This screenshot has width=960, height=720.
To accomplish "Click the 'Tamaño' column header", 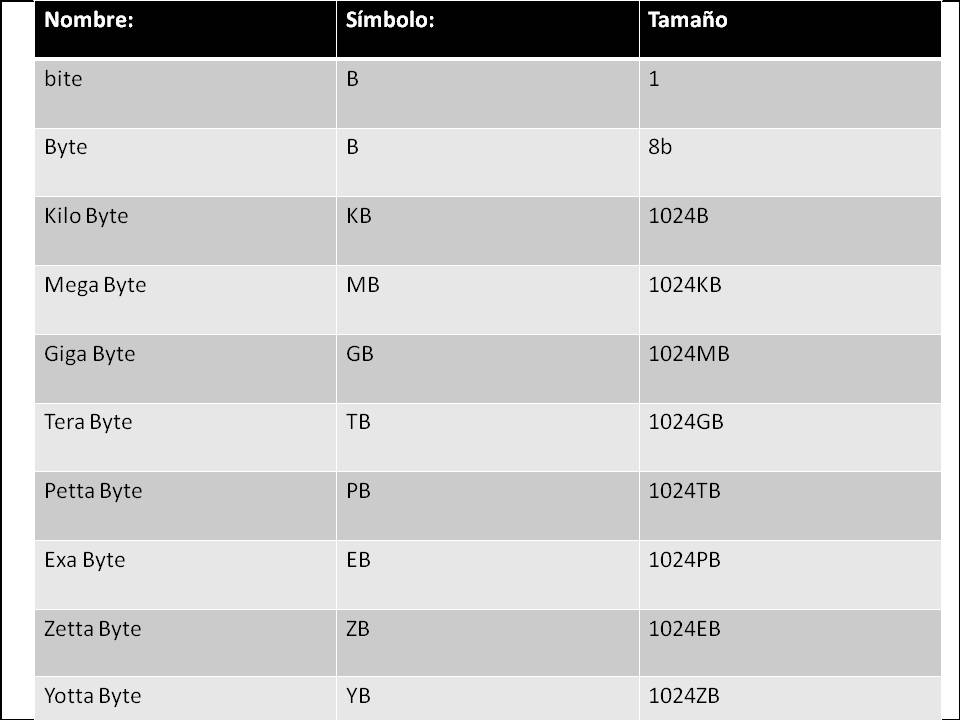I will [686, 20].
